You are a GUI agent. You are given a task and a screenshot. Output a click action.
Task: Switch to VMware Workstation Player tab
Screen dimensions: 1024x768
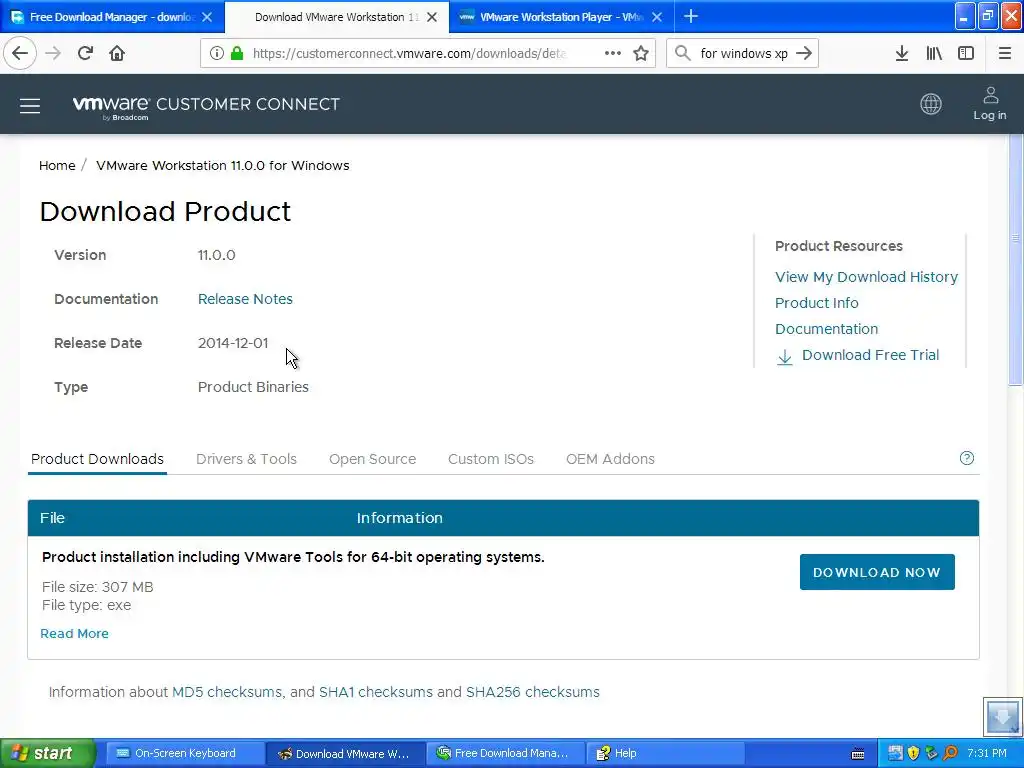pos(562,17)
